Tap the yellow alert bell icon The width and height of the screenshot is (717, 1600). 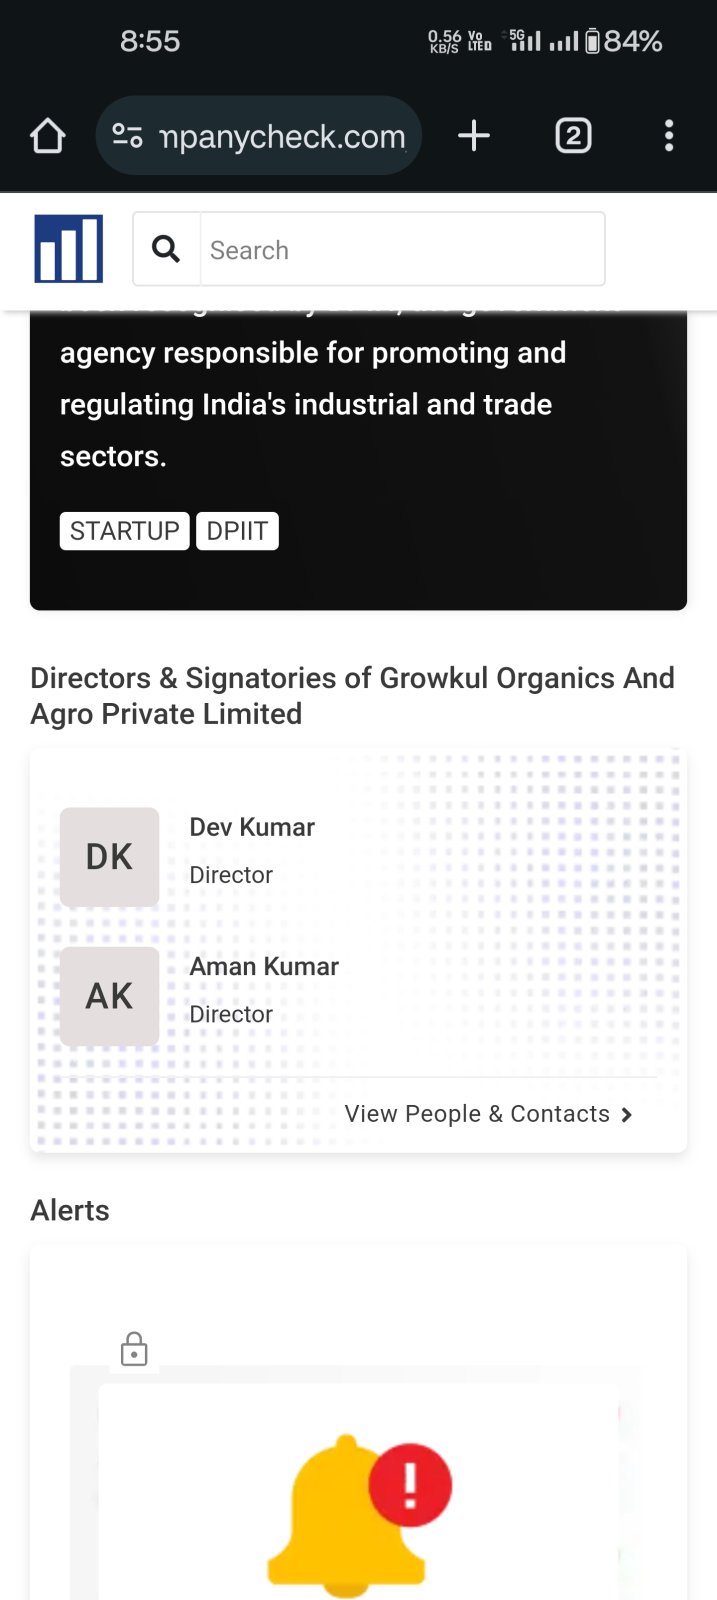340,1520
